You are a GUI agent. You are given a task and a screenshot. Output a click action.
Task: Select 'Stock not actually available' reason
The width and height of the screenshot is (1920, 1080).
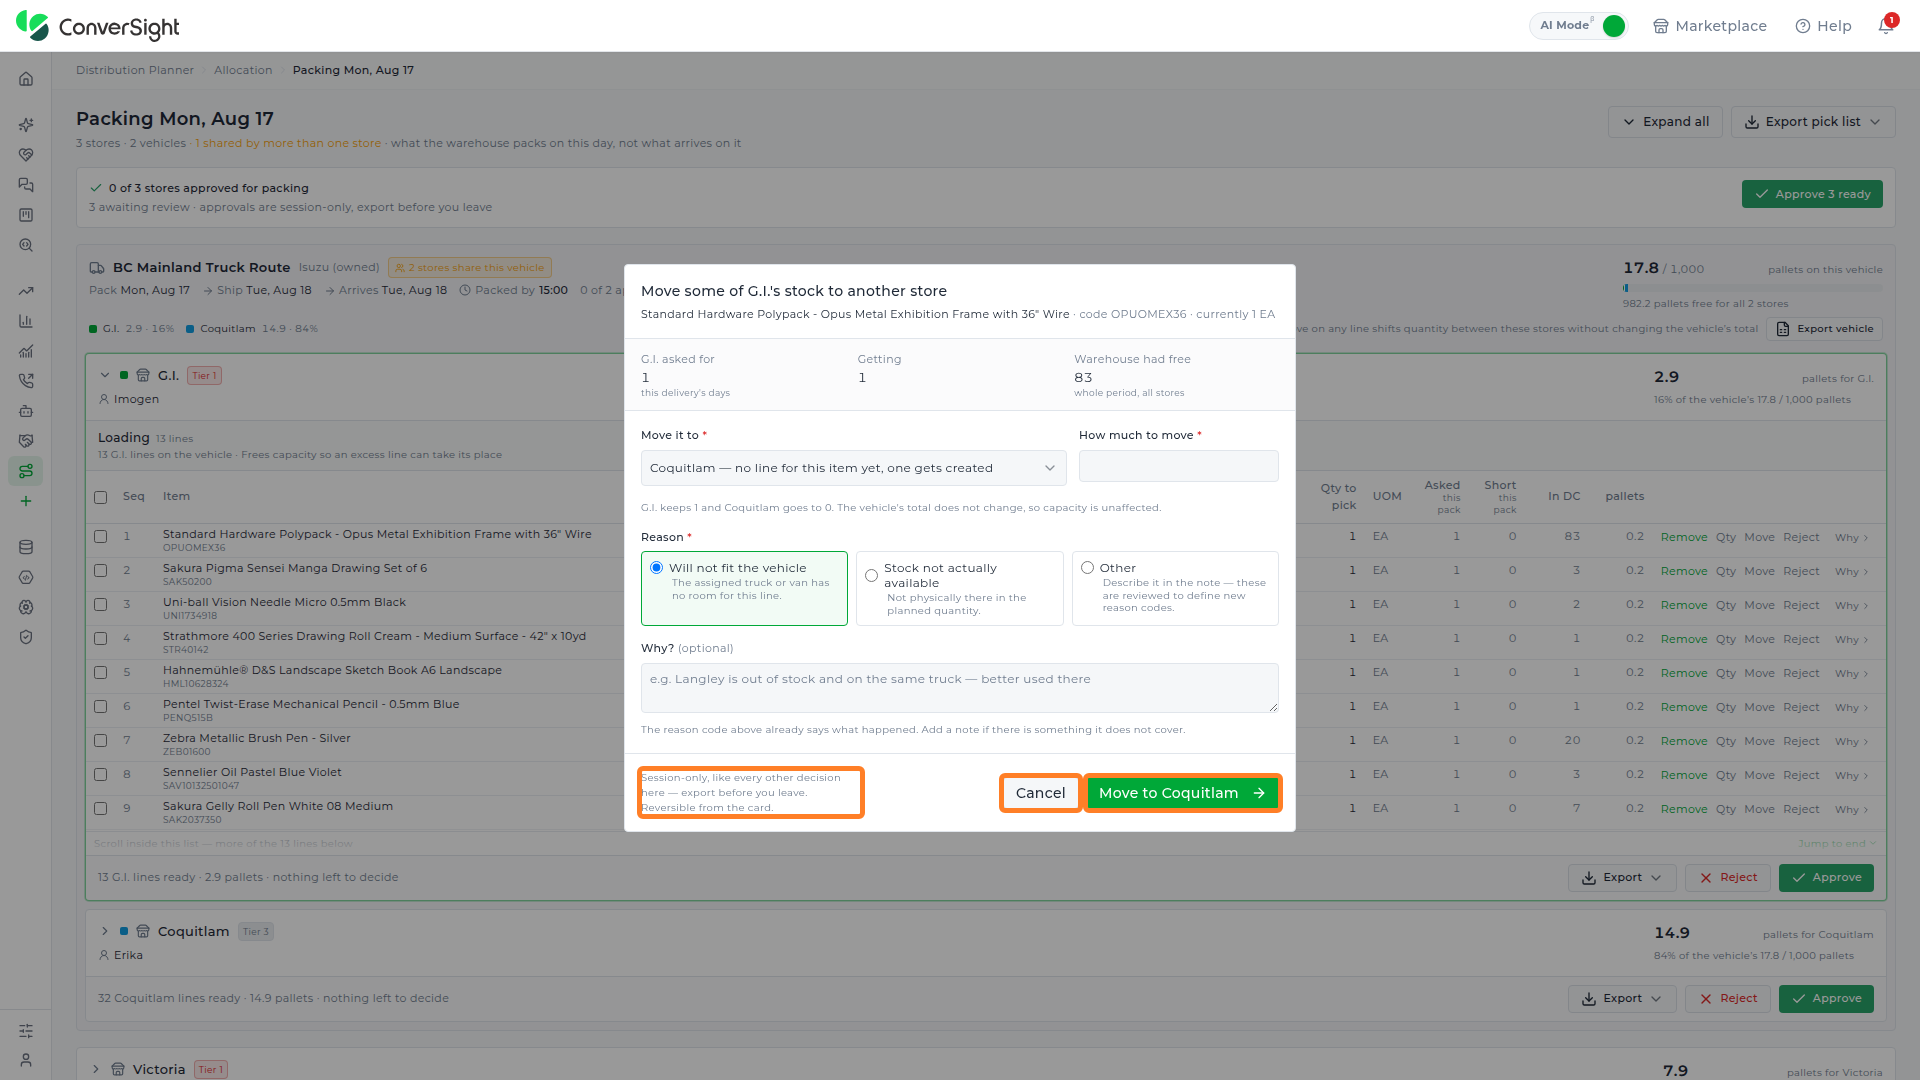959,588
